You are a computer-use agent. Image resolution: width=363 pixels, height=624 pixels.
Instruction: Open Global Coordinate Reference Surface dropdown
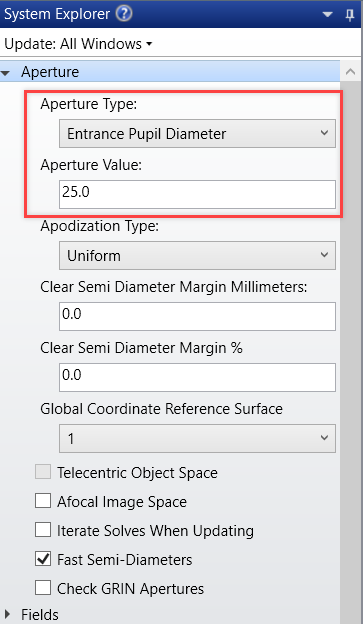click(197, 439)
